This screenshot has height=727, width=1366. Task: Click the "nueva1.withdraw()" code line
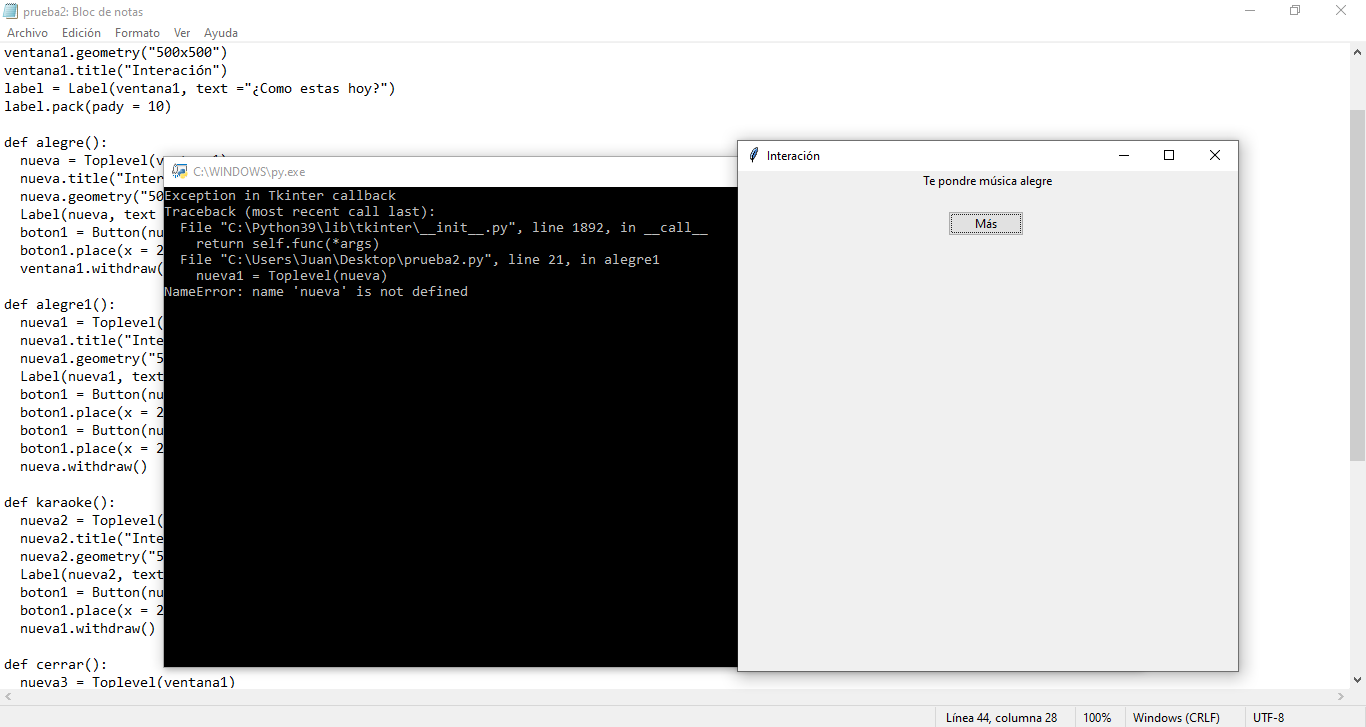(88, 628)
